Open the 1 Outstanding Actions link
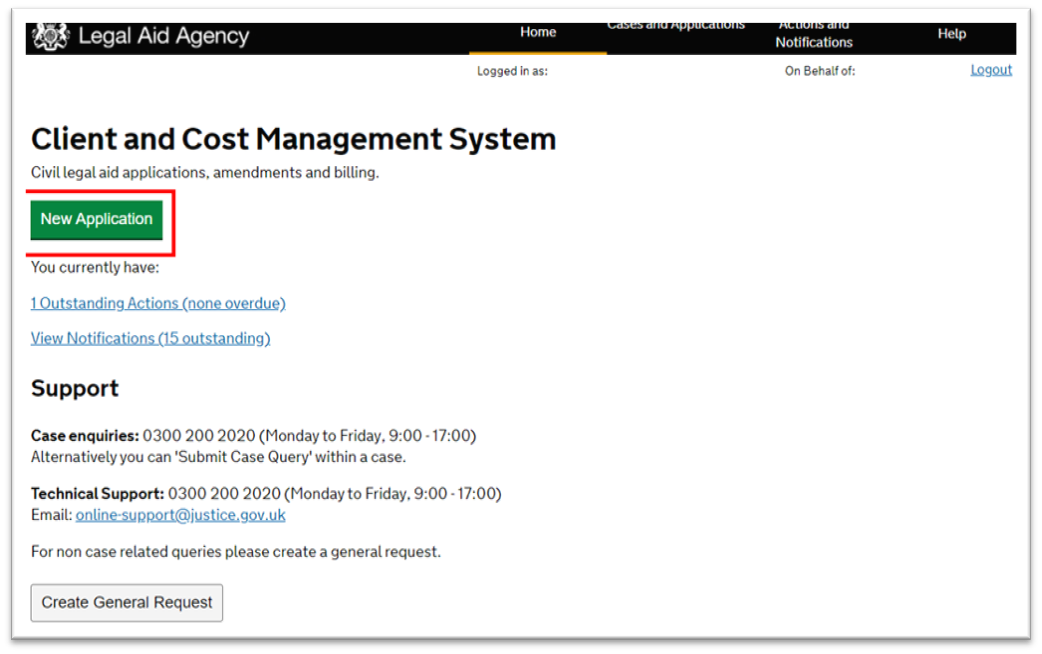The image size is (1042, 654). click(158, 303)
